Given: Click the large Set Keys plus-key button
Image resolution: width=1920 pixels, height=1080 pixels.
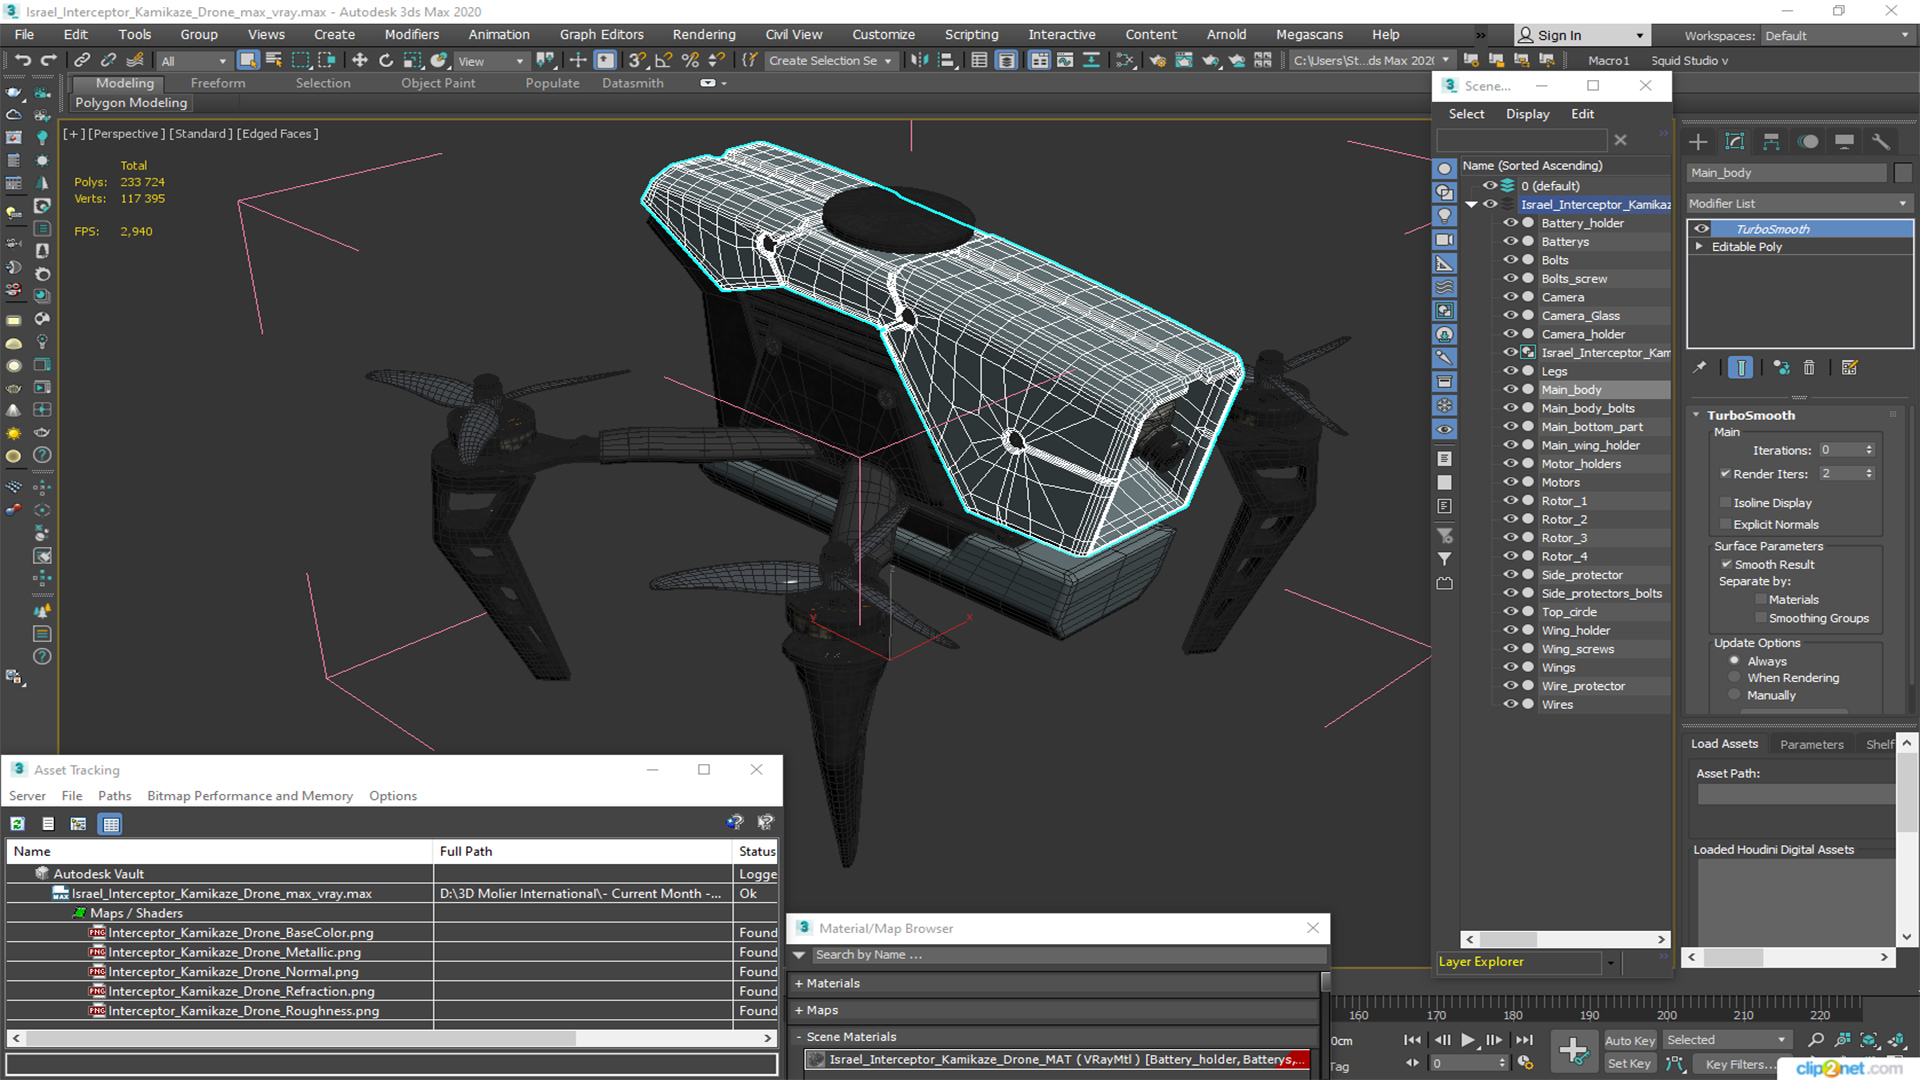Looking at the screenshot, I should [1573, 1051].
